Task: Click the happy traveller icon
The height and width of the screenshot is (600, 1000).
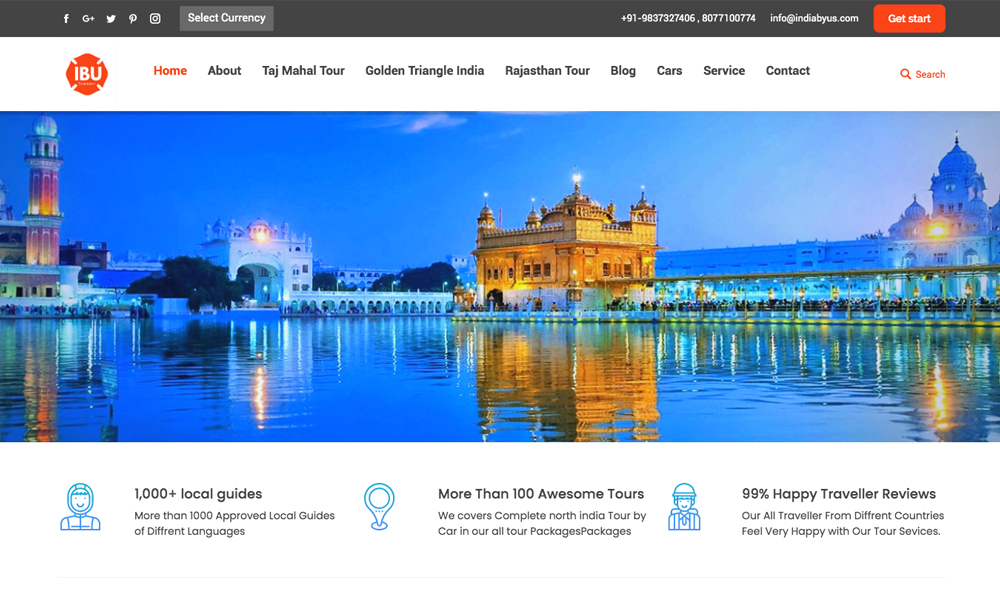Action: (x=684, y=507)
